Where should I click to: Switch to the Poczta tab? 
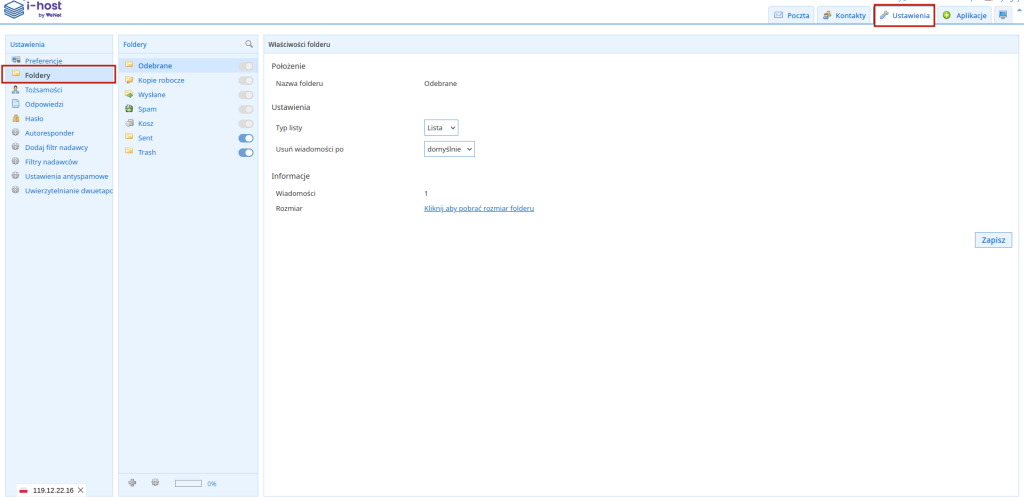[791, 16]
